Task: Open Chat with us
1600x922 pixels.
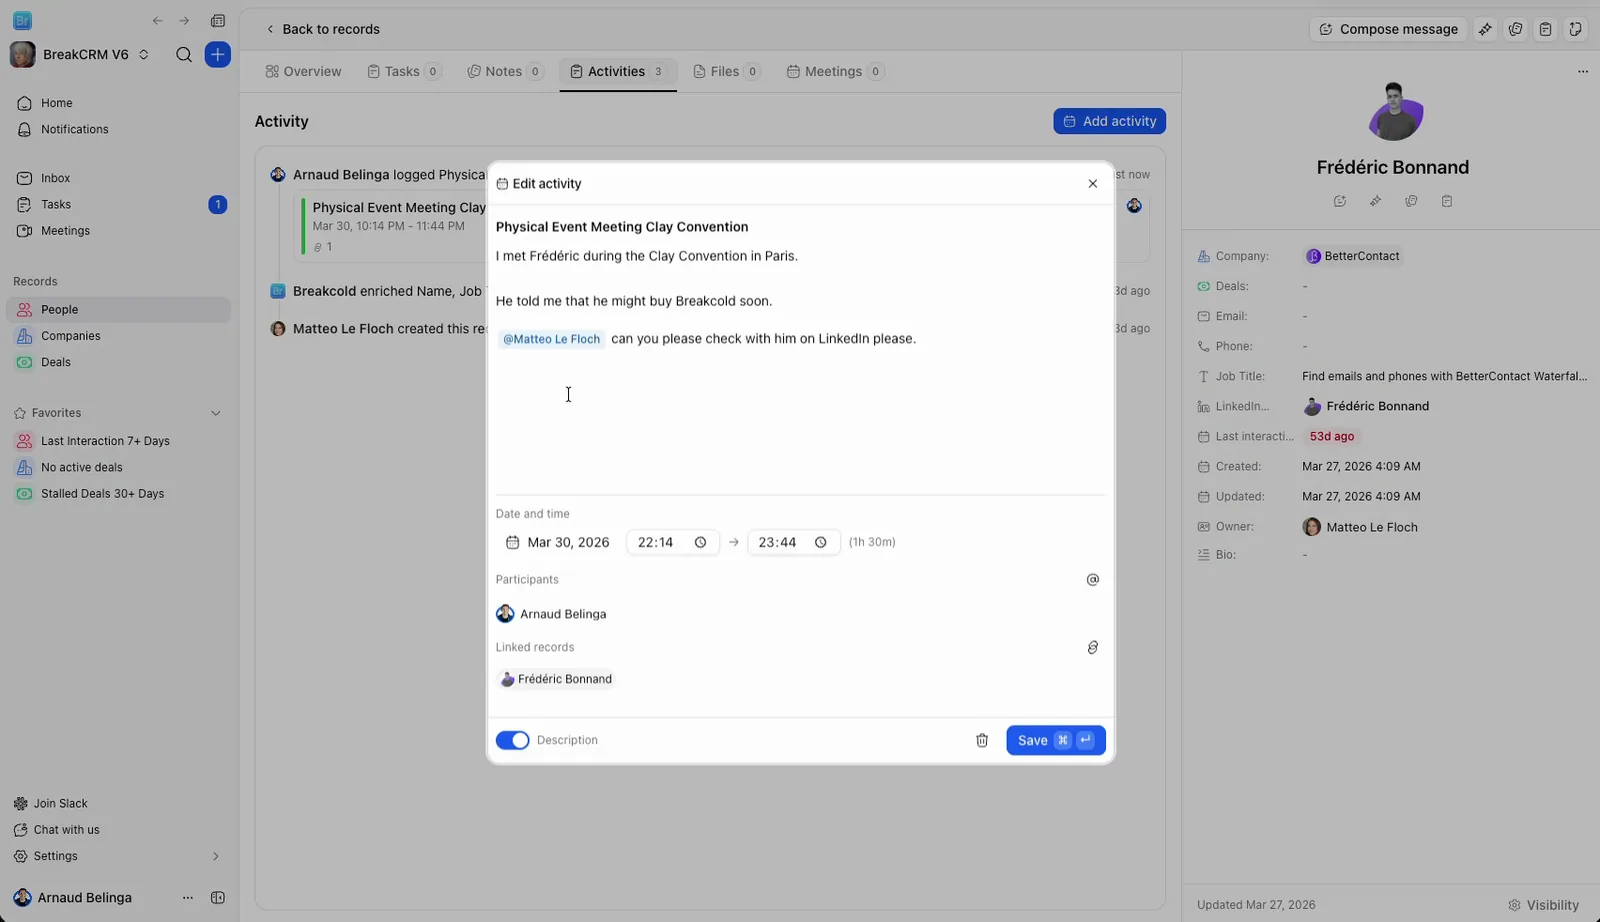Action: point(57,830)
